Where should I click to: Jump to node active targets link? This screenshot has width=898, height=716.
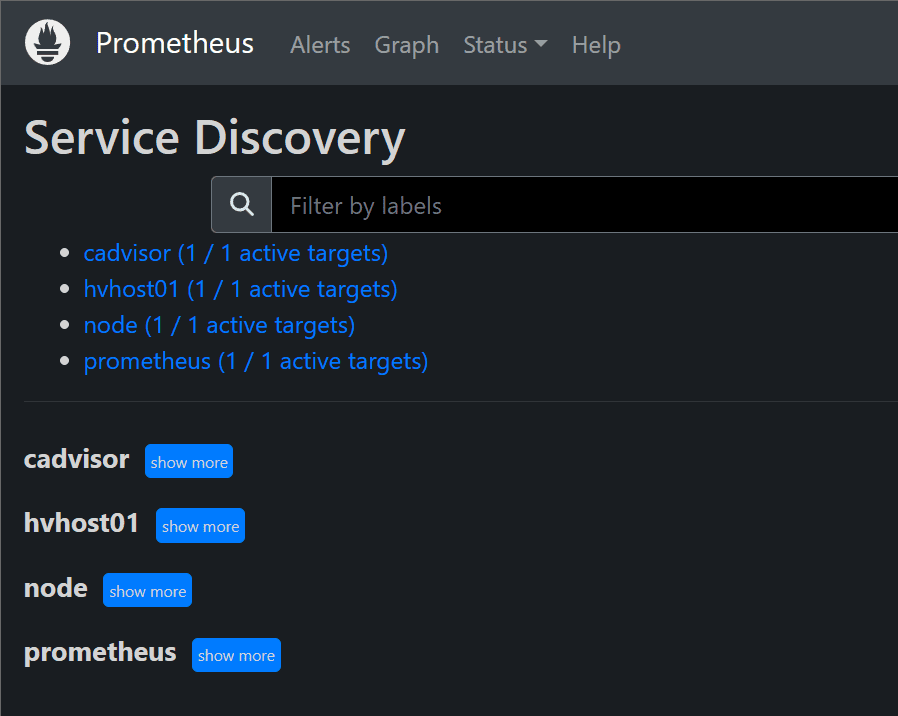coord(219,325)
